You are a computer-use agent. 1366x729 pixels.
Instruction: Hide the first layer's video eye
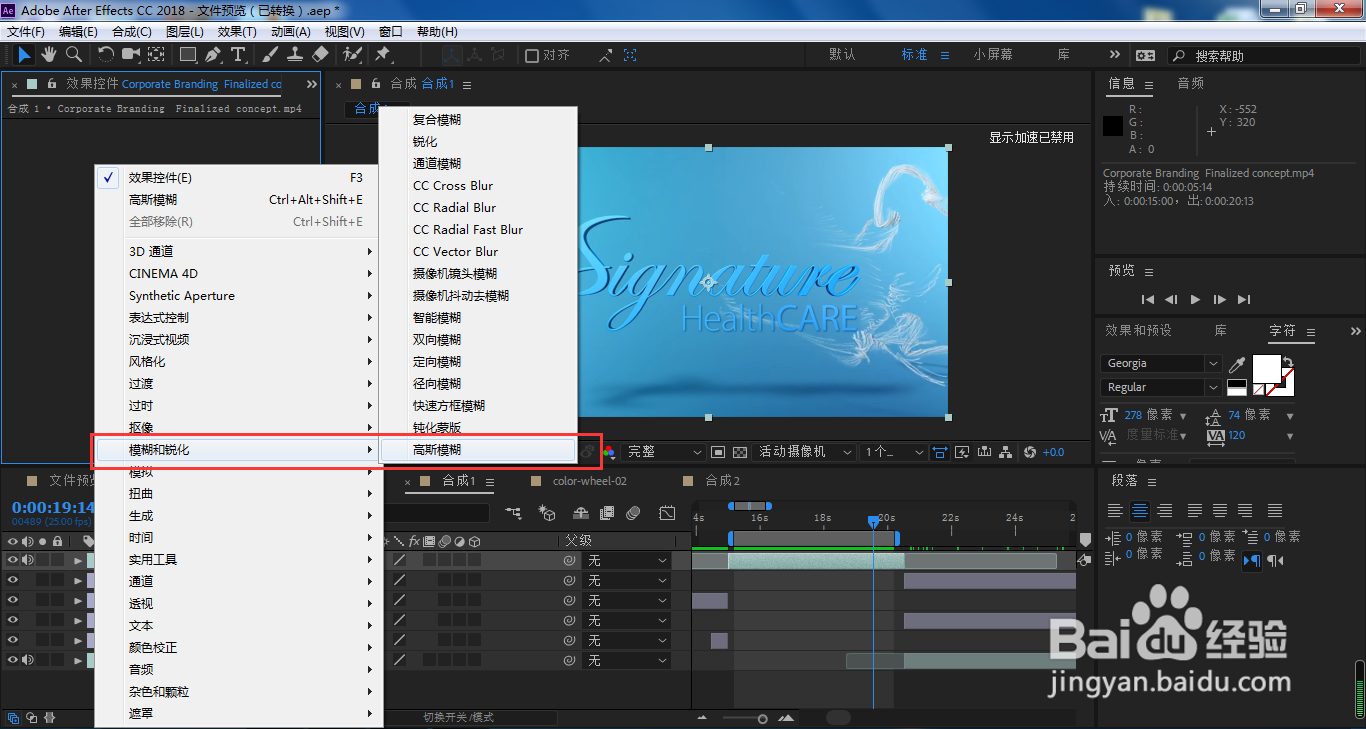[13, 561]
